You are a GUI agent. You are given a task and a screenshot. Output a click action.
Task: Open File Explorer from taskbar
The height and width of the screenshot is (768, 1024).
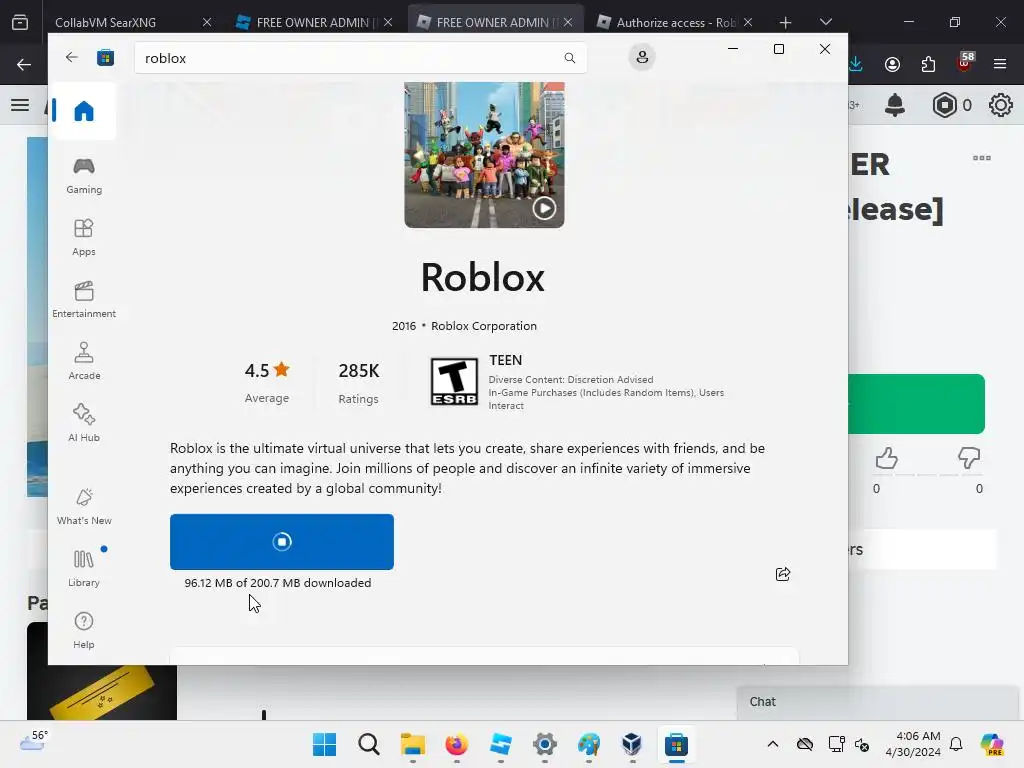(413, 744)
